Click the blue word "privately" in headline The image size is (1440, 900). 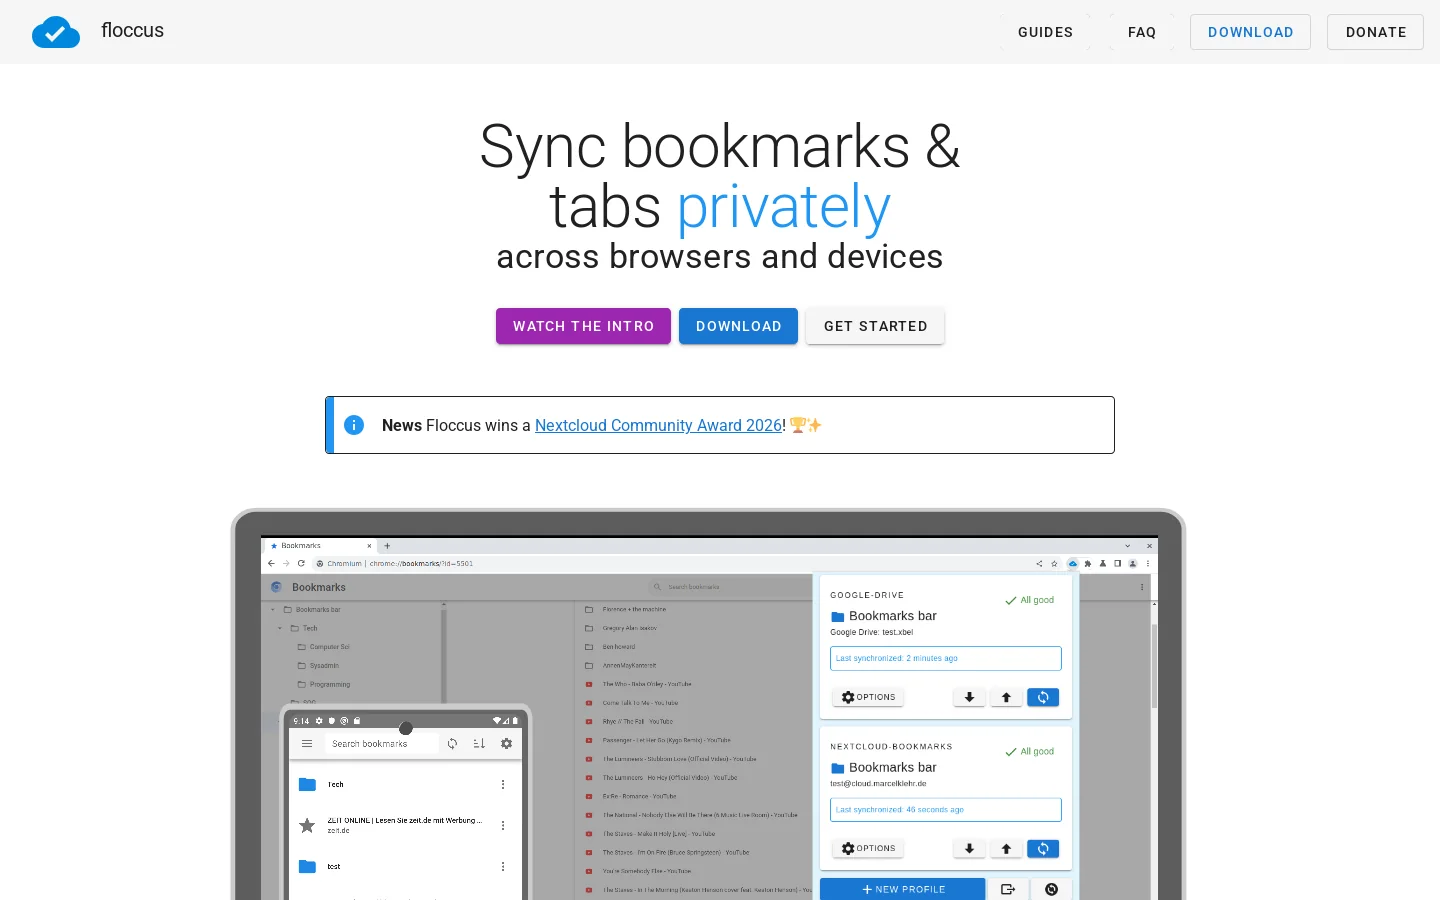783,207
